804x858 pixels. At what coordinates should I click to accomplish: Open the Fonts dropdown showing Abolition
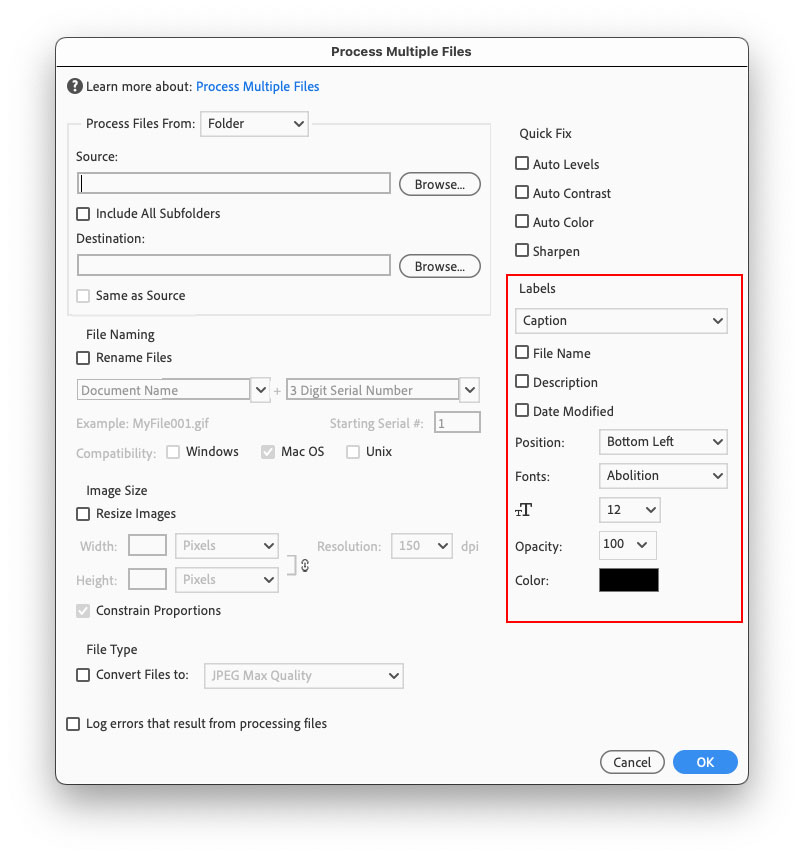[663, 476]
